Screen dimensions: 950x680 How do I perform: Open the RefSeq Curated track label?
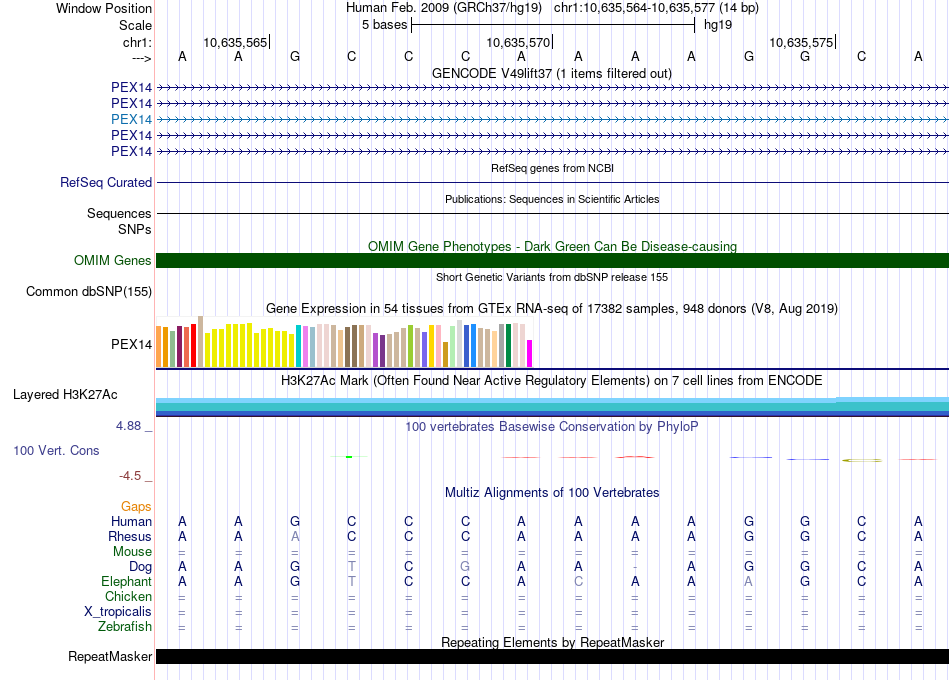[106, 183]
